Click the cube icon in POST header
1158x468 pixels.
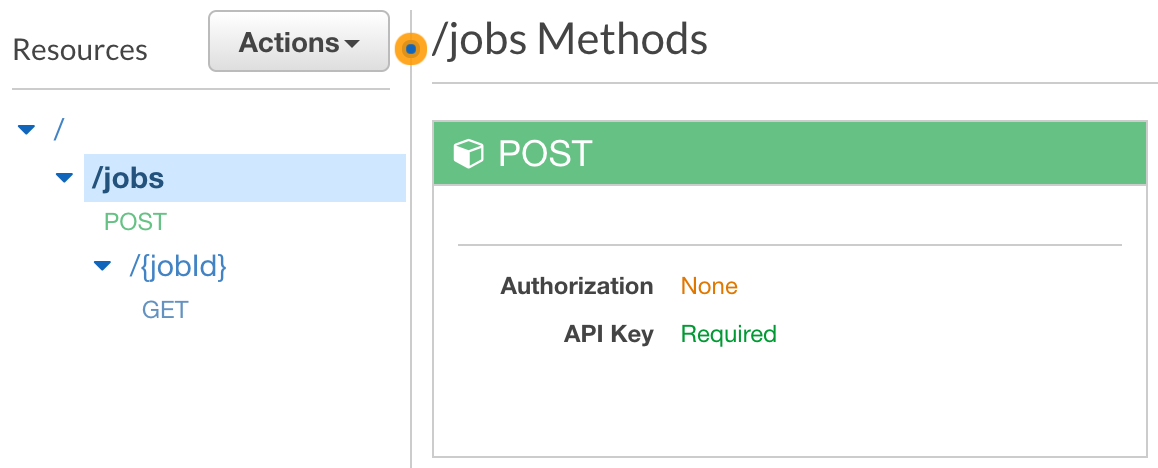coord(466,154)
